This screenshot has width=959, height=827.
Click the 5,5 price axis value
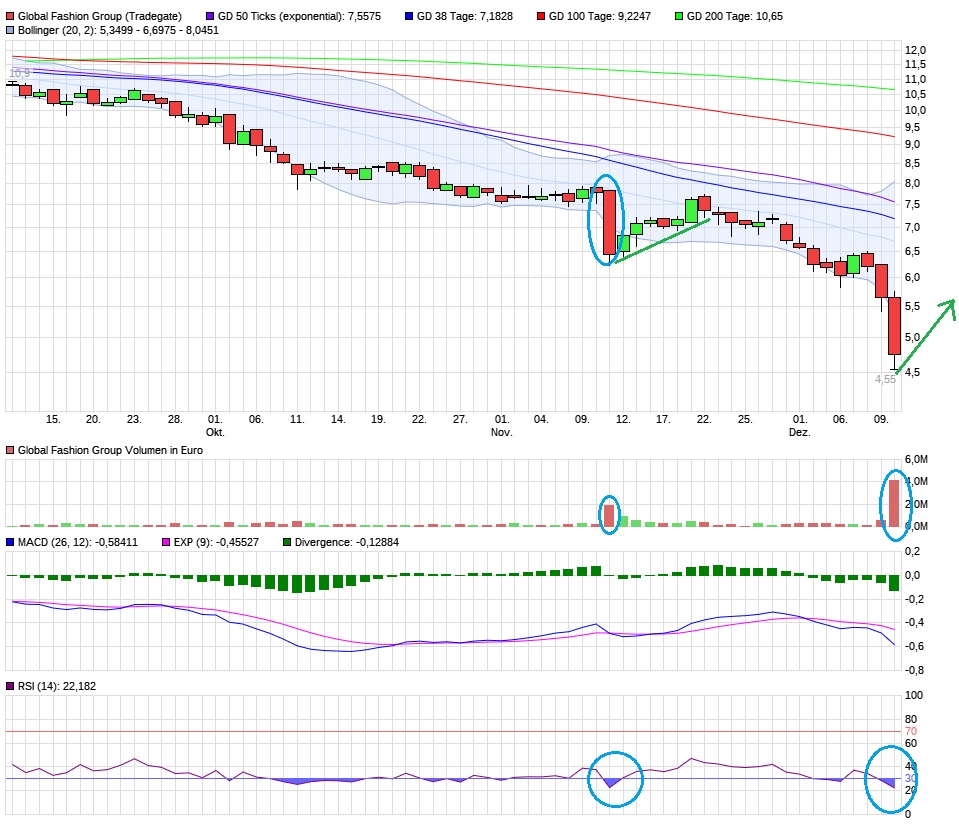912,306
